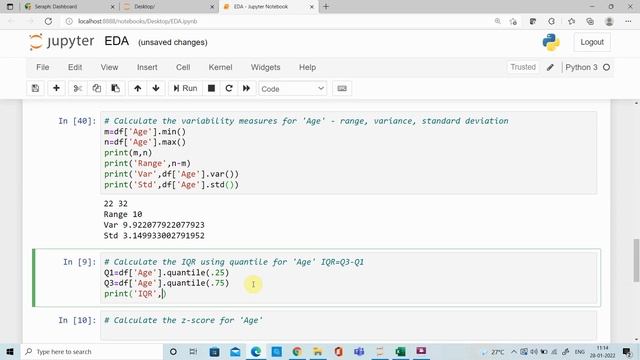This screenshot has width=640, height=360.
Task: Open browser favorites star icon
Action: click(x=571, y=21)
